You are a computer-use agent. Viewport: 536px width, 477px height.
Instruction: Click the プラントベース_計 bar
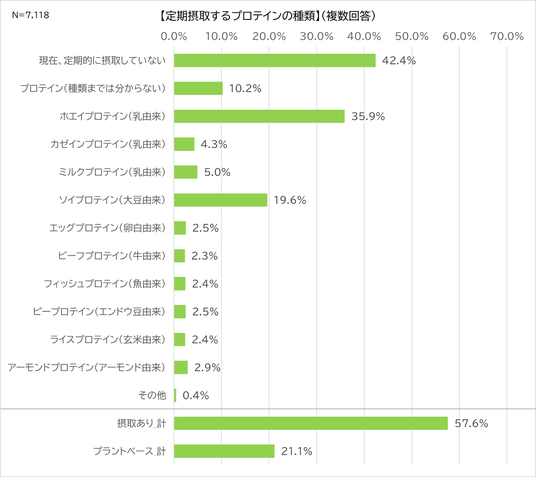tap(224, 451)
